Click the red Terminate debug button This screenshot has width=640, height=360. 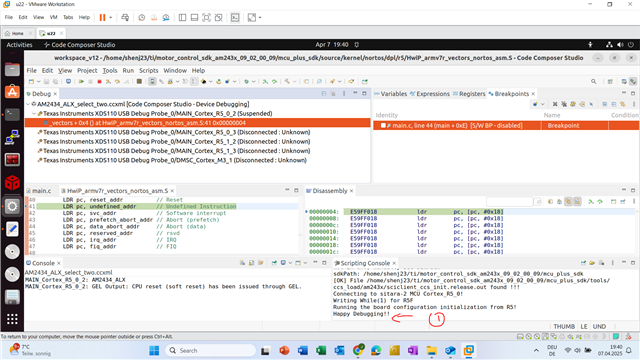[x=99, y=81]
